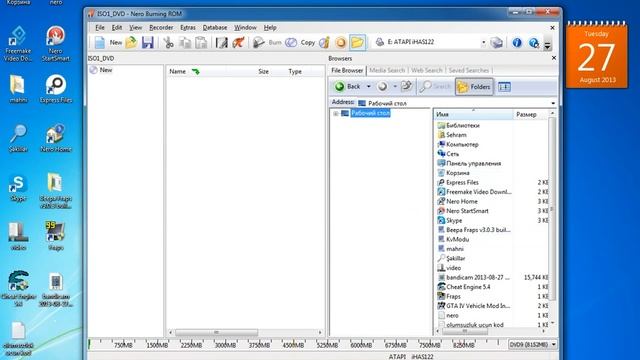Screen dimensions: 640x360
Task: Click the up one level folder icon
Action: coord(407,87)
